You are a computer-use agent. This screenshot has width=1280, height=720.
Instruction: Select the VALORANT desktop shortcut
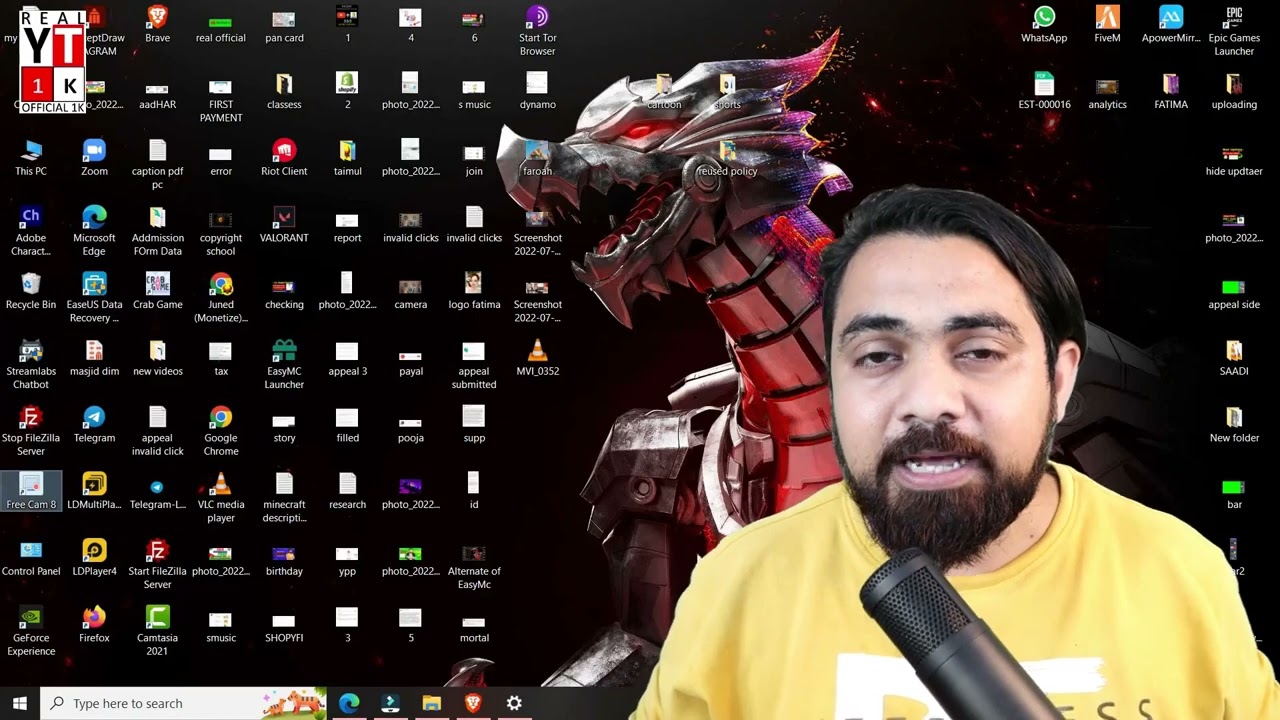click(284, 225)
